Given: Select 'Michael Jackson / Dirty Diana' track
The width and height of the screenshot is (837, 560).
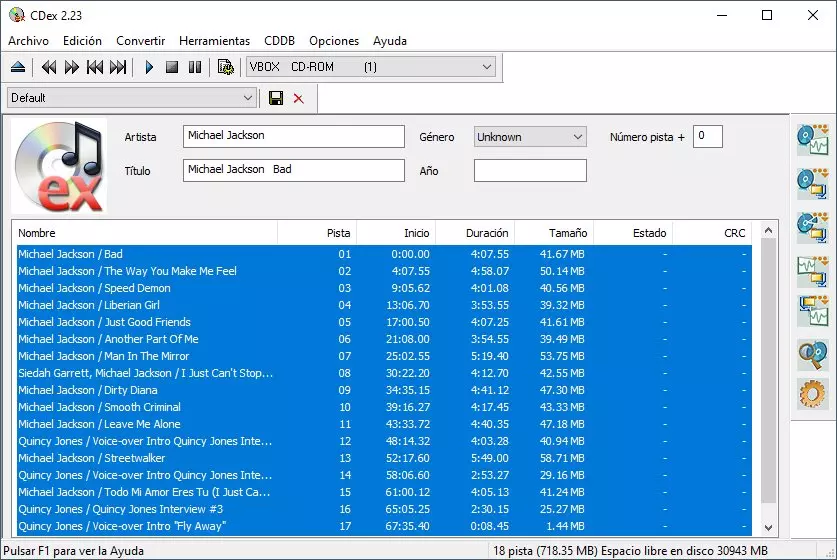Looking at the screenshot, I should 384,390.
